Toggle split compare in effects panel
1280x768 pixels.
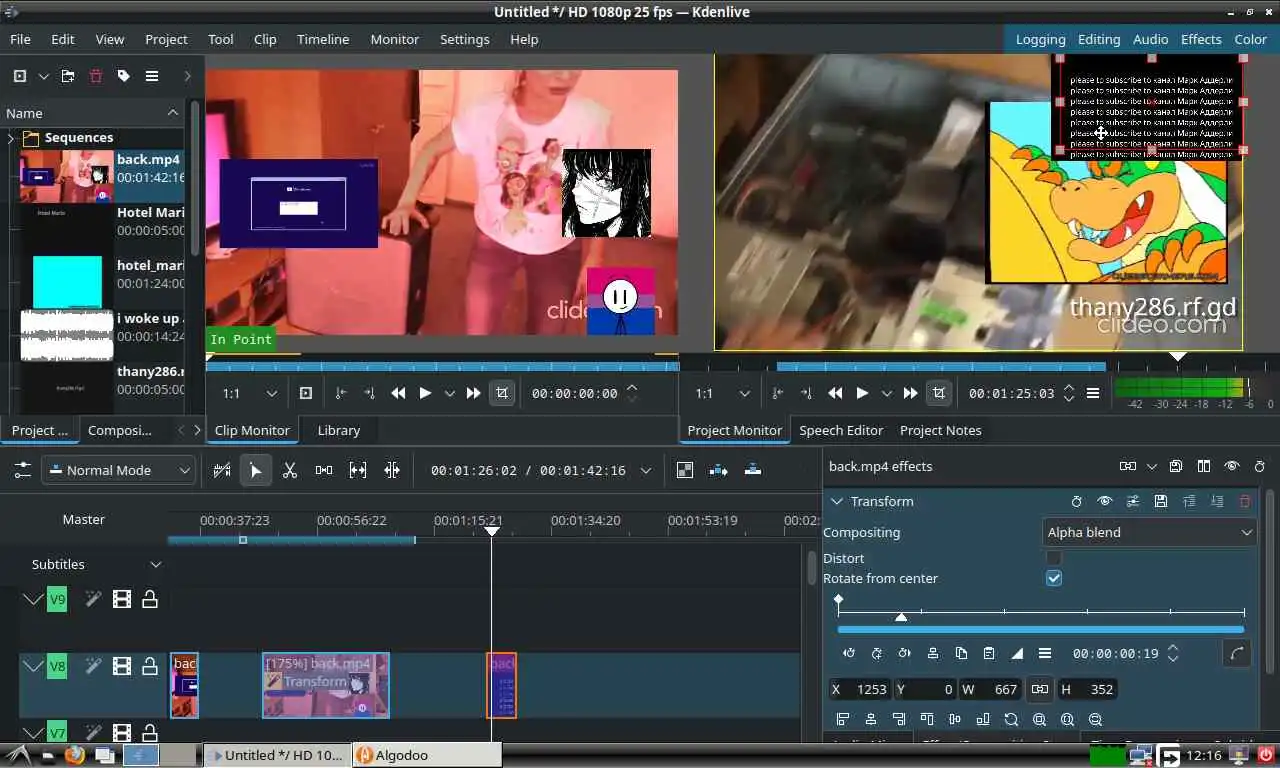tap(1204, 466)
